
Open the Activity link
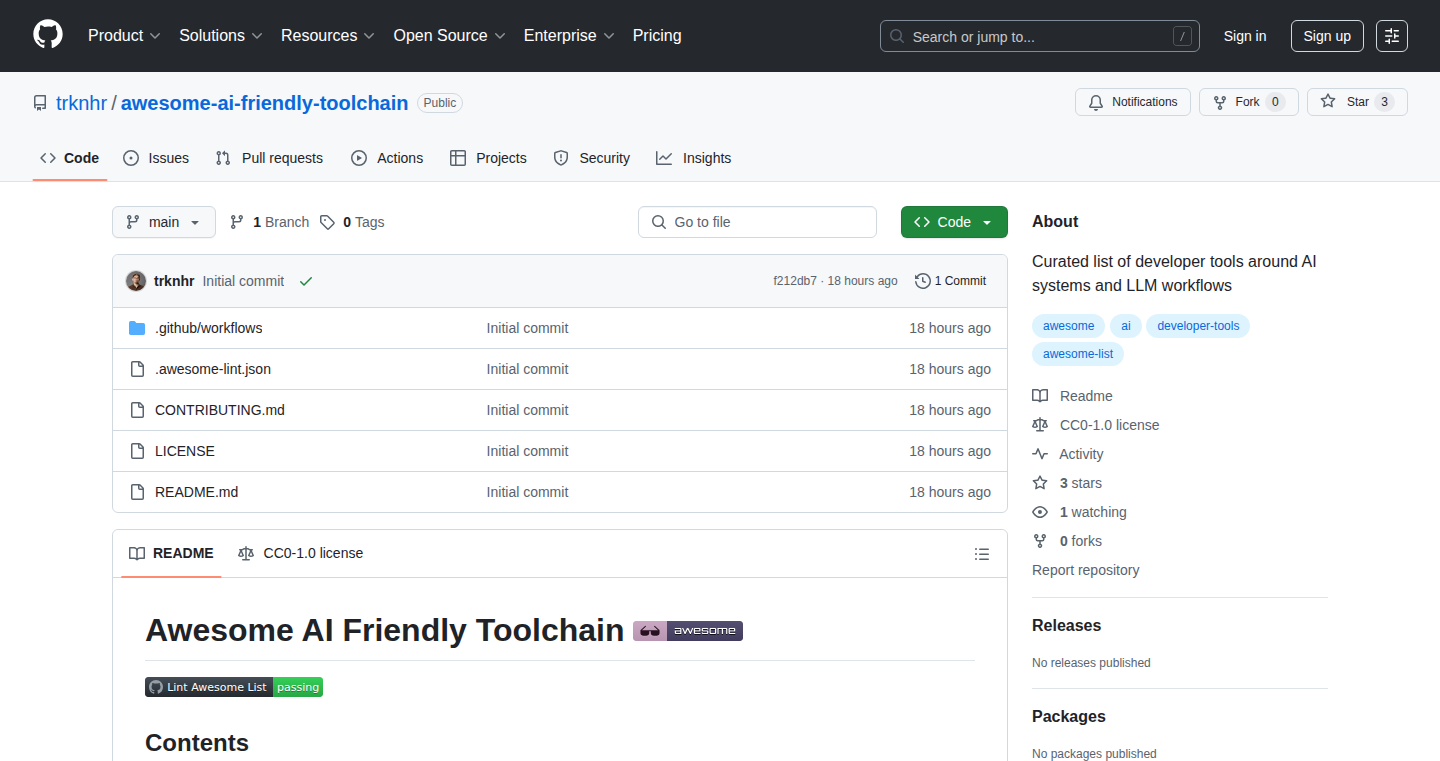point(1068,454)
